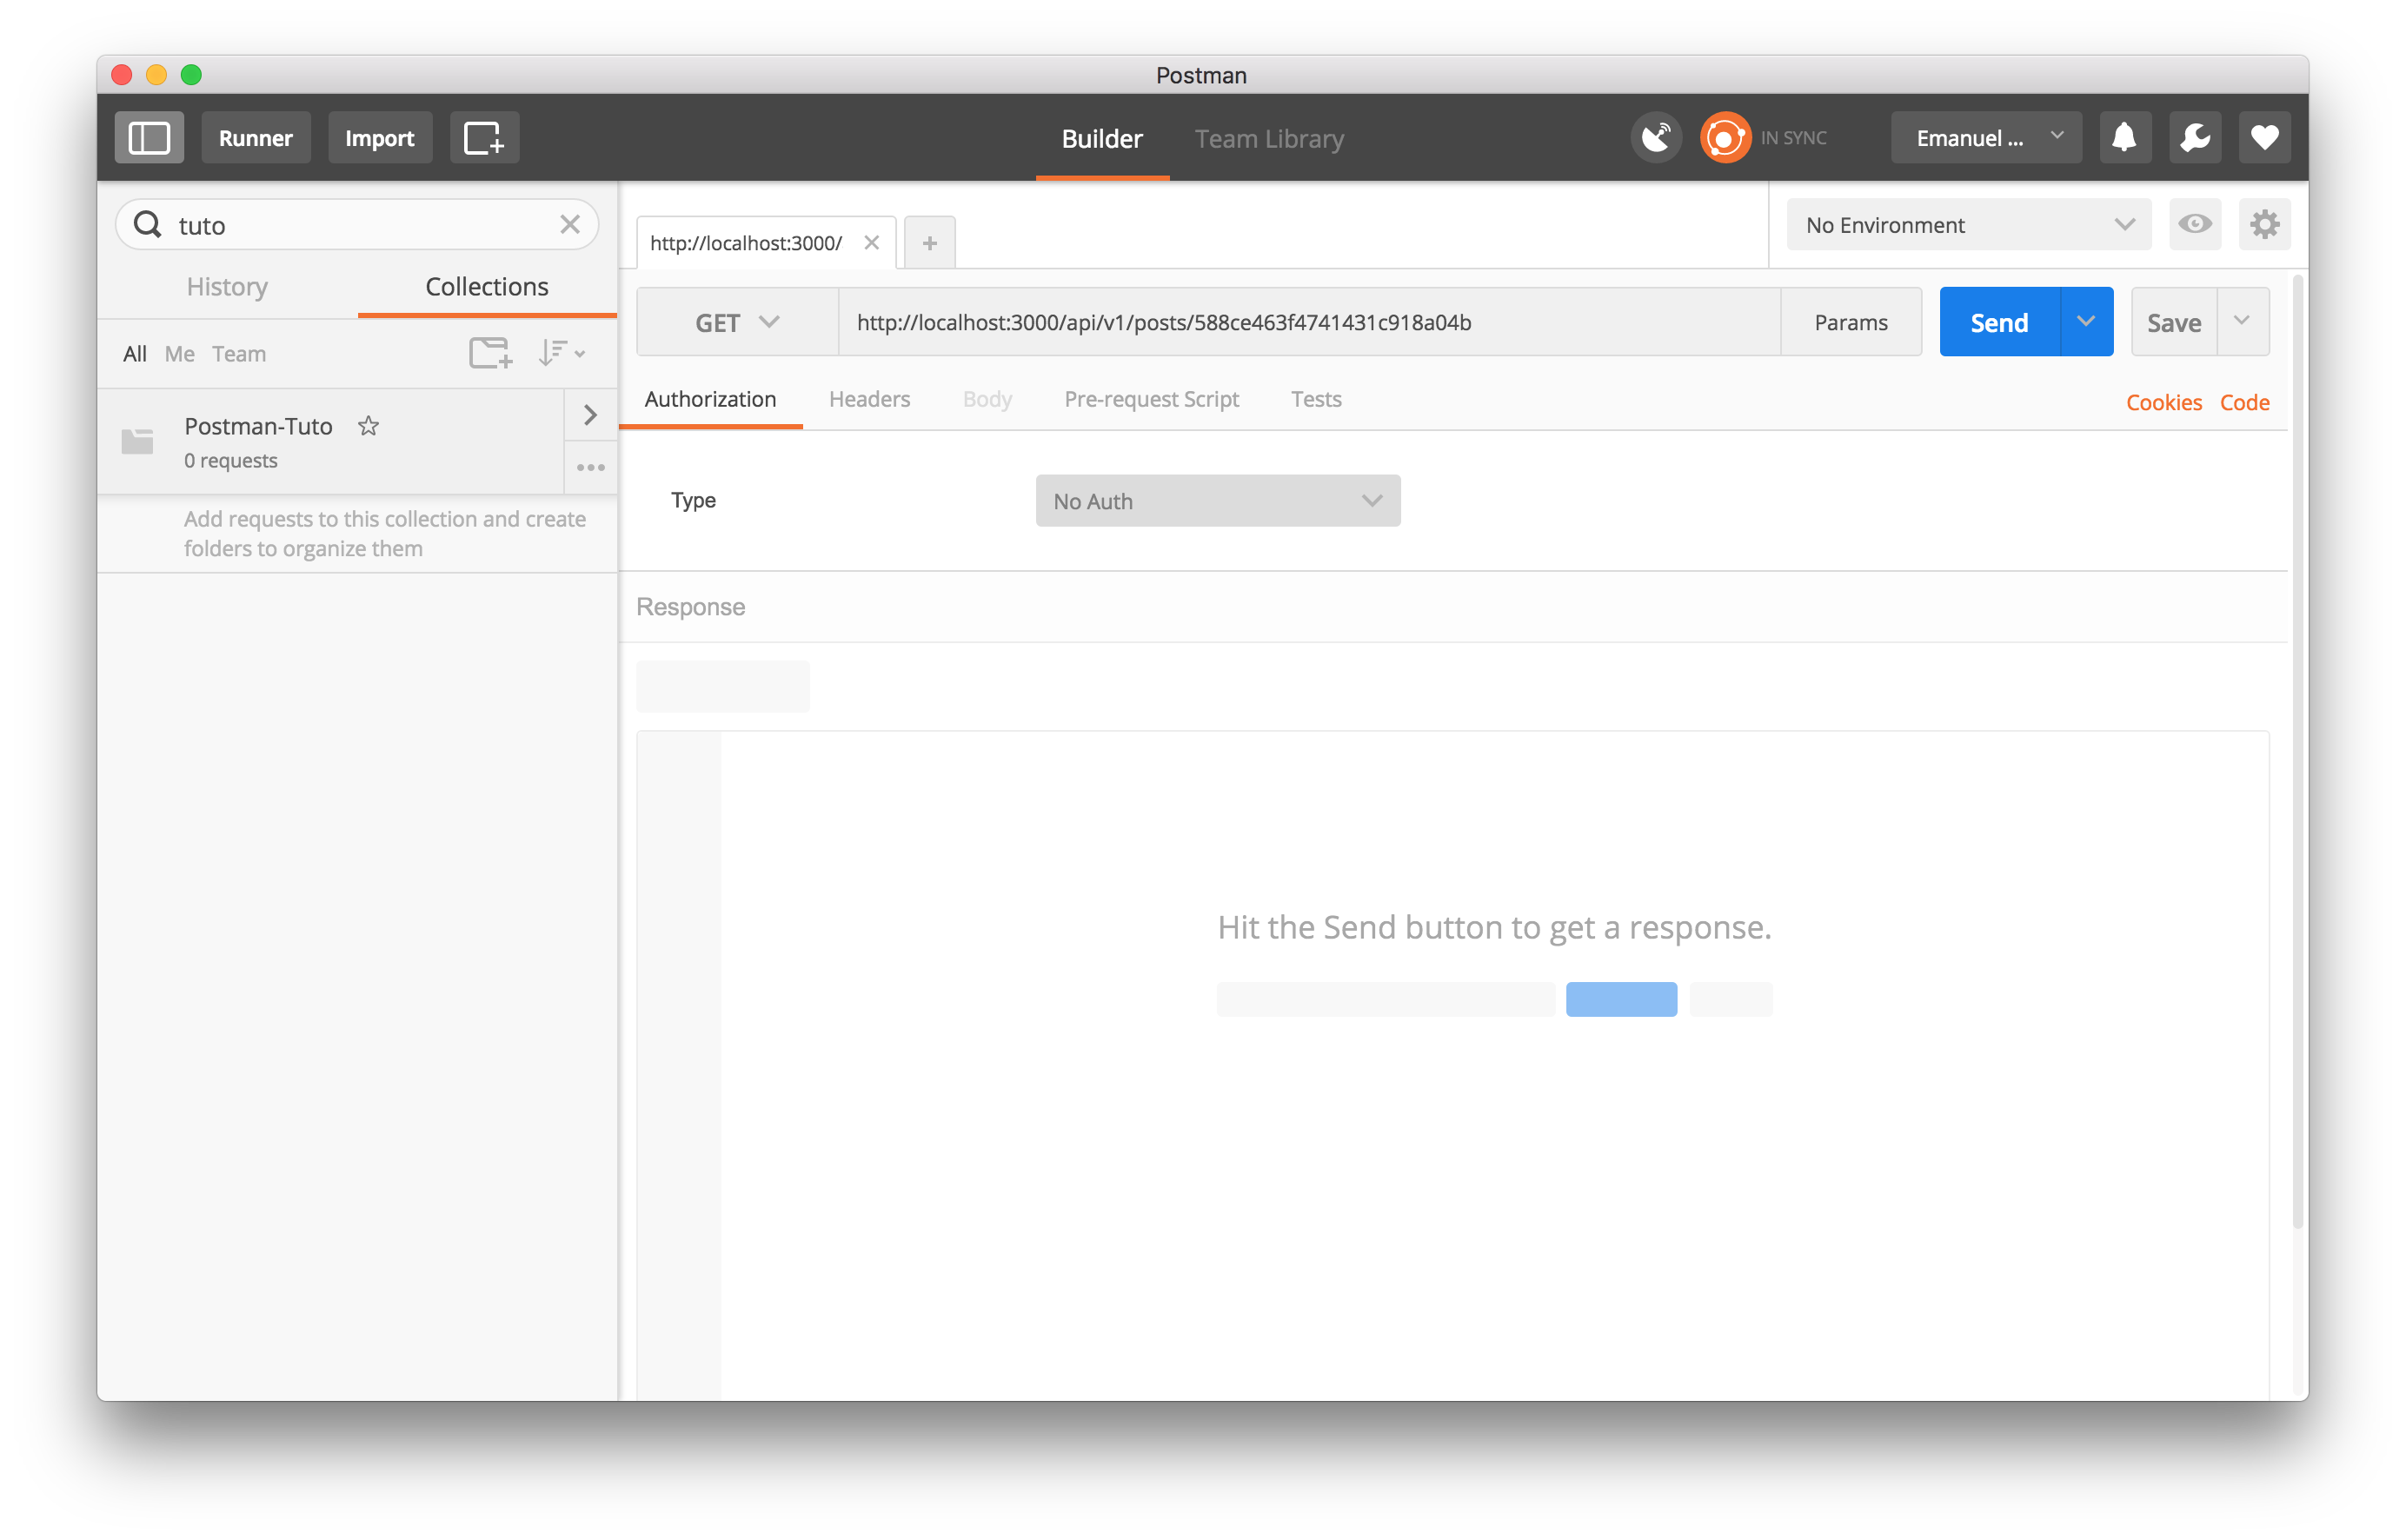Click the Save button

[2173, 322]
